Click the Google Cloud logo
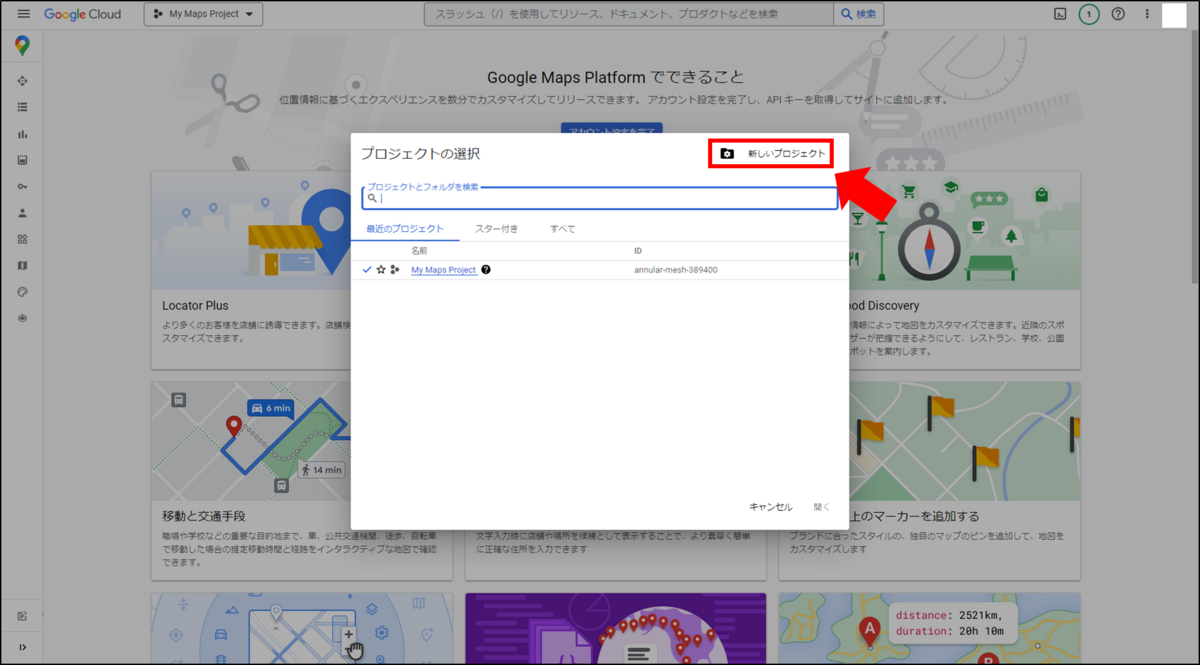Viewport: 1200px width, 665px height. pos(82,14)
